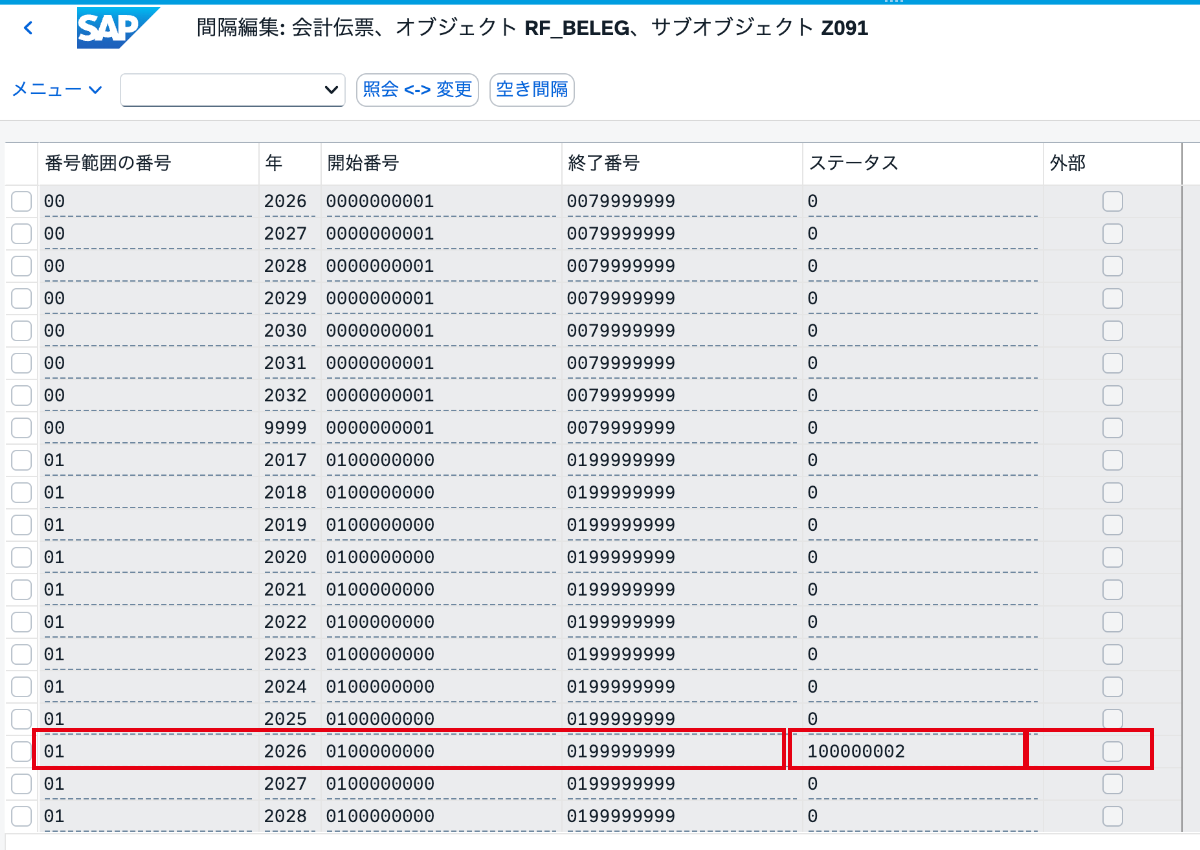The image size is (1200, 850).
Task: Open the メニュー dropdown menu
Action: (57, 89)
